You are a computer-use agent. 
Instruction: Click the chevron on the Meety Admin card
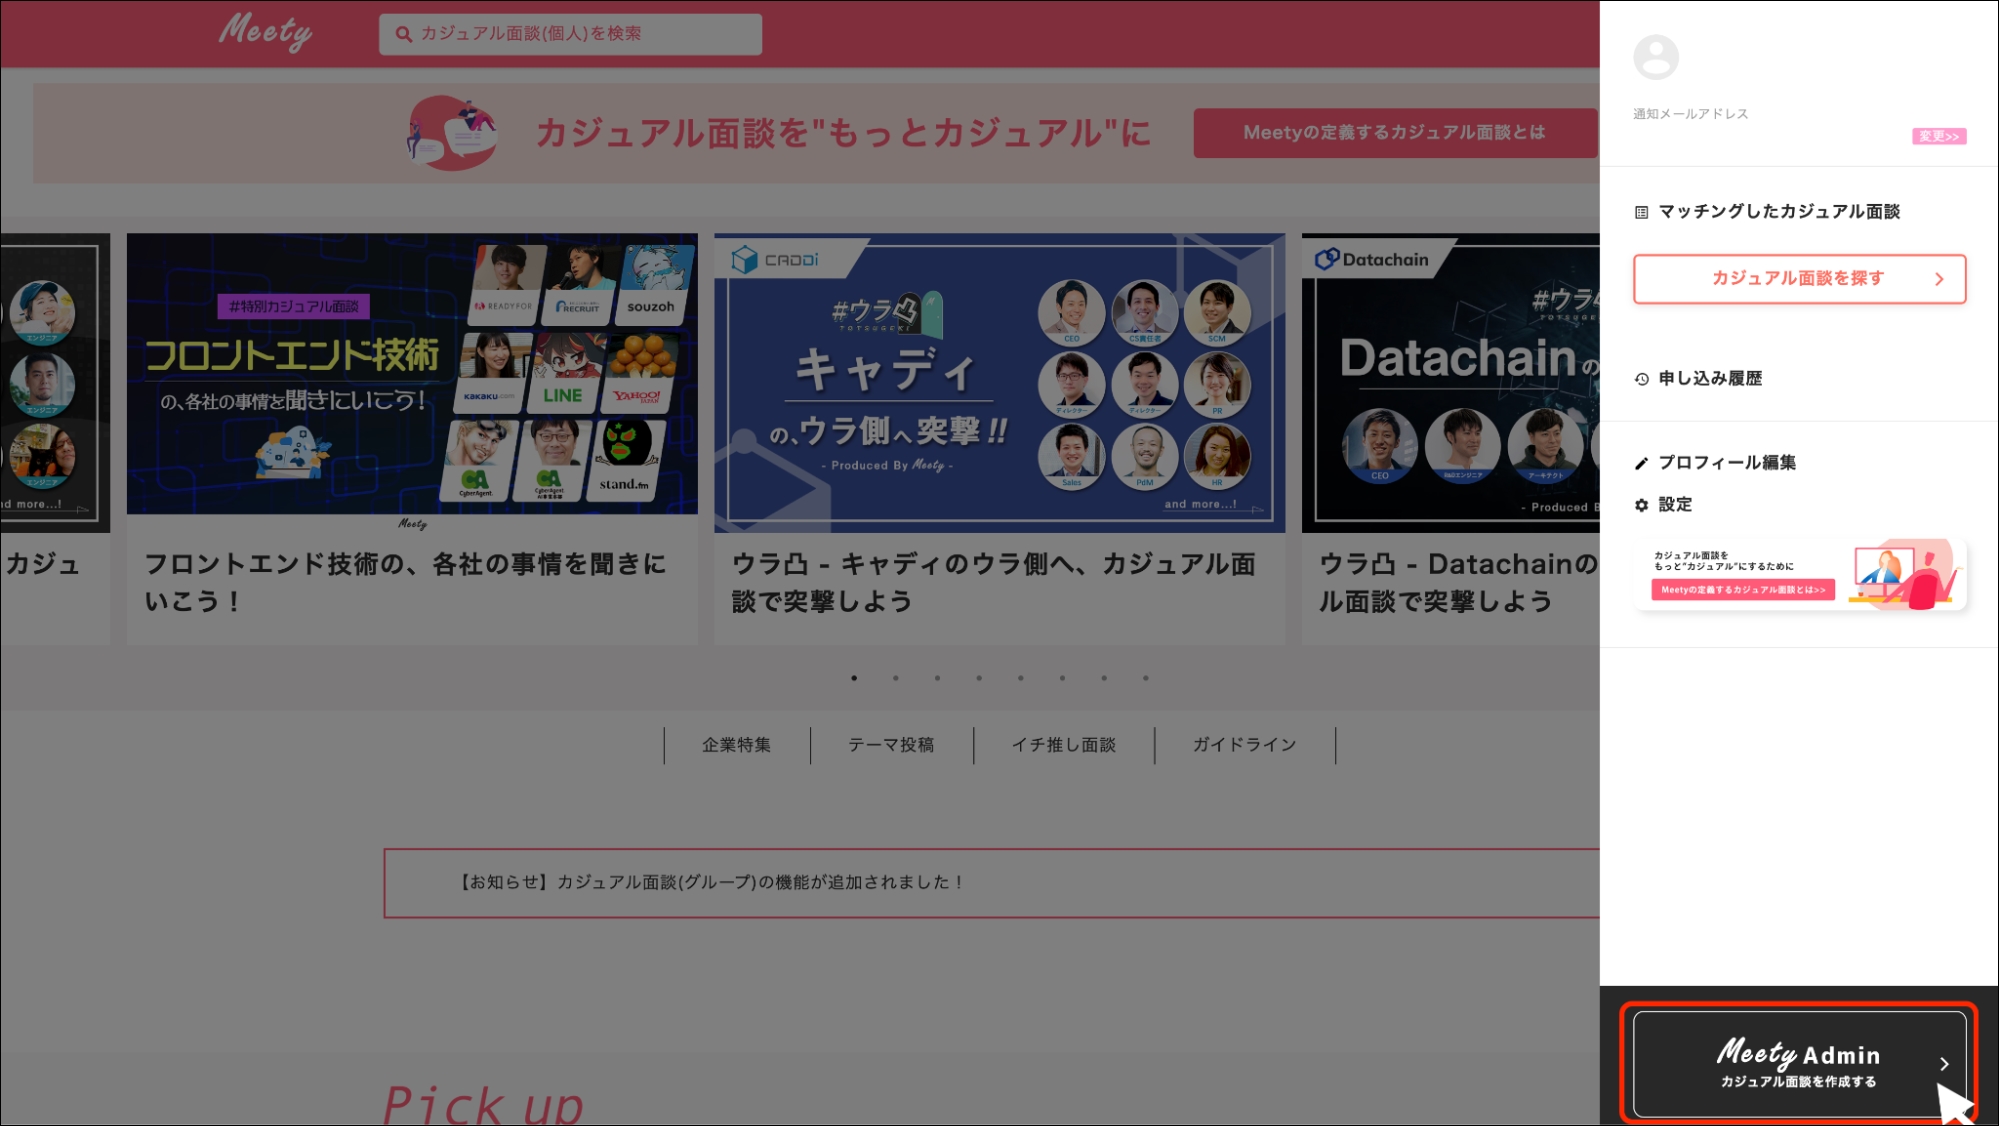tap(1945, 1065)
